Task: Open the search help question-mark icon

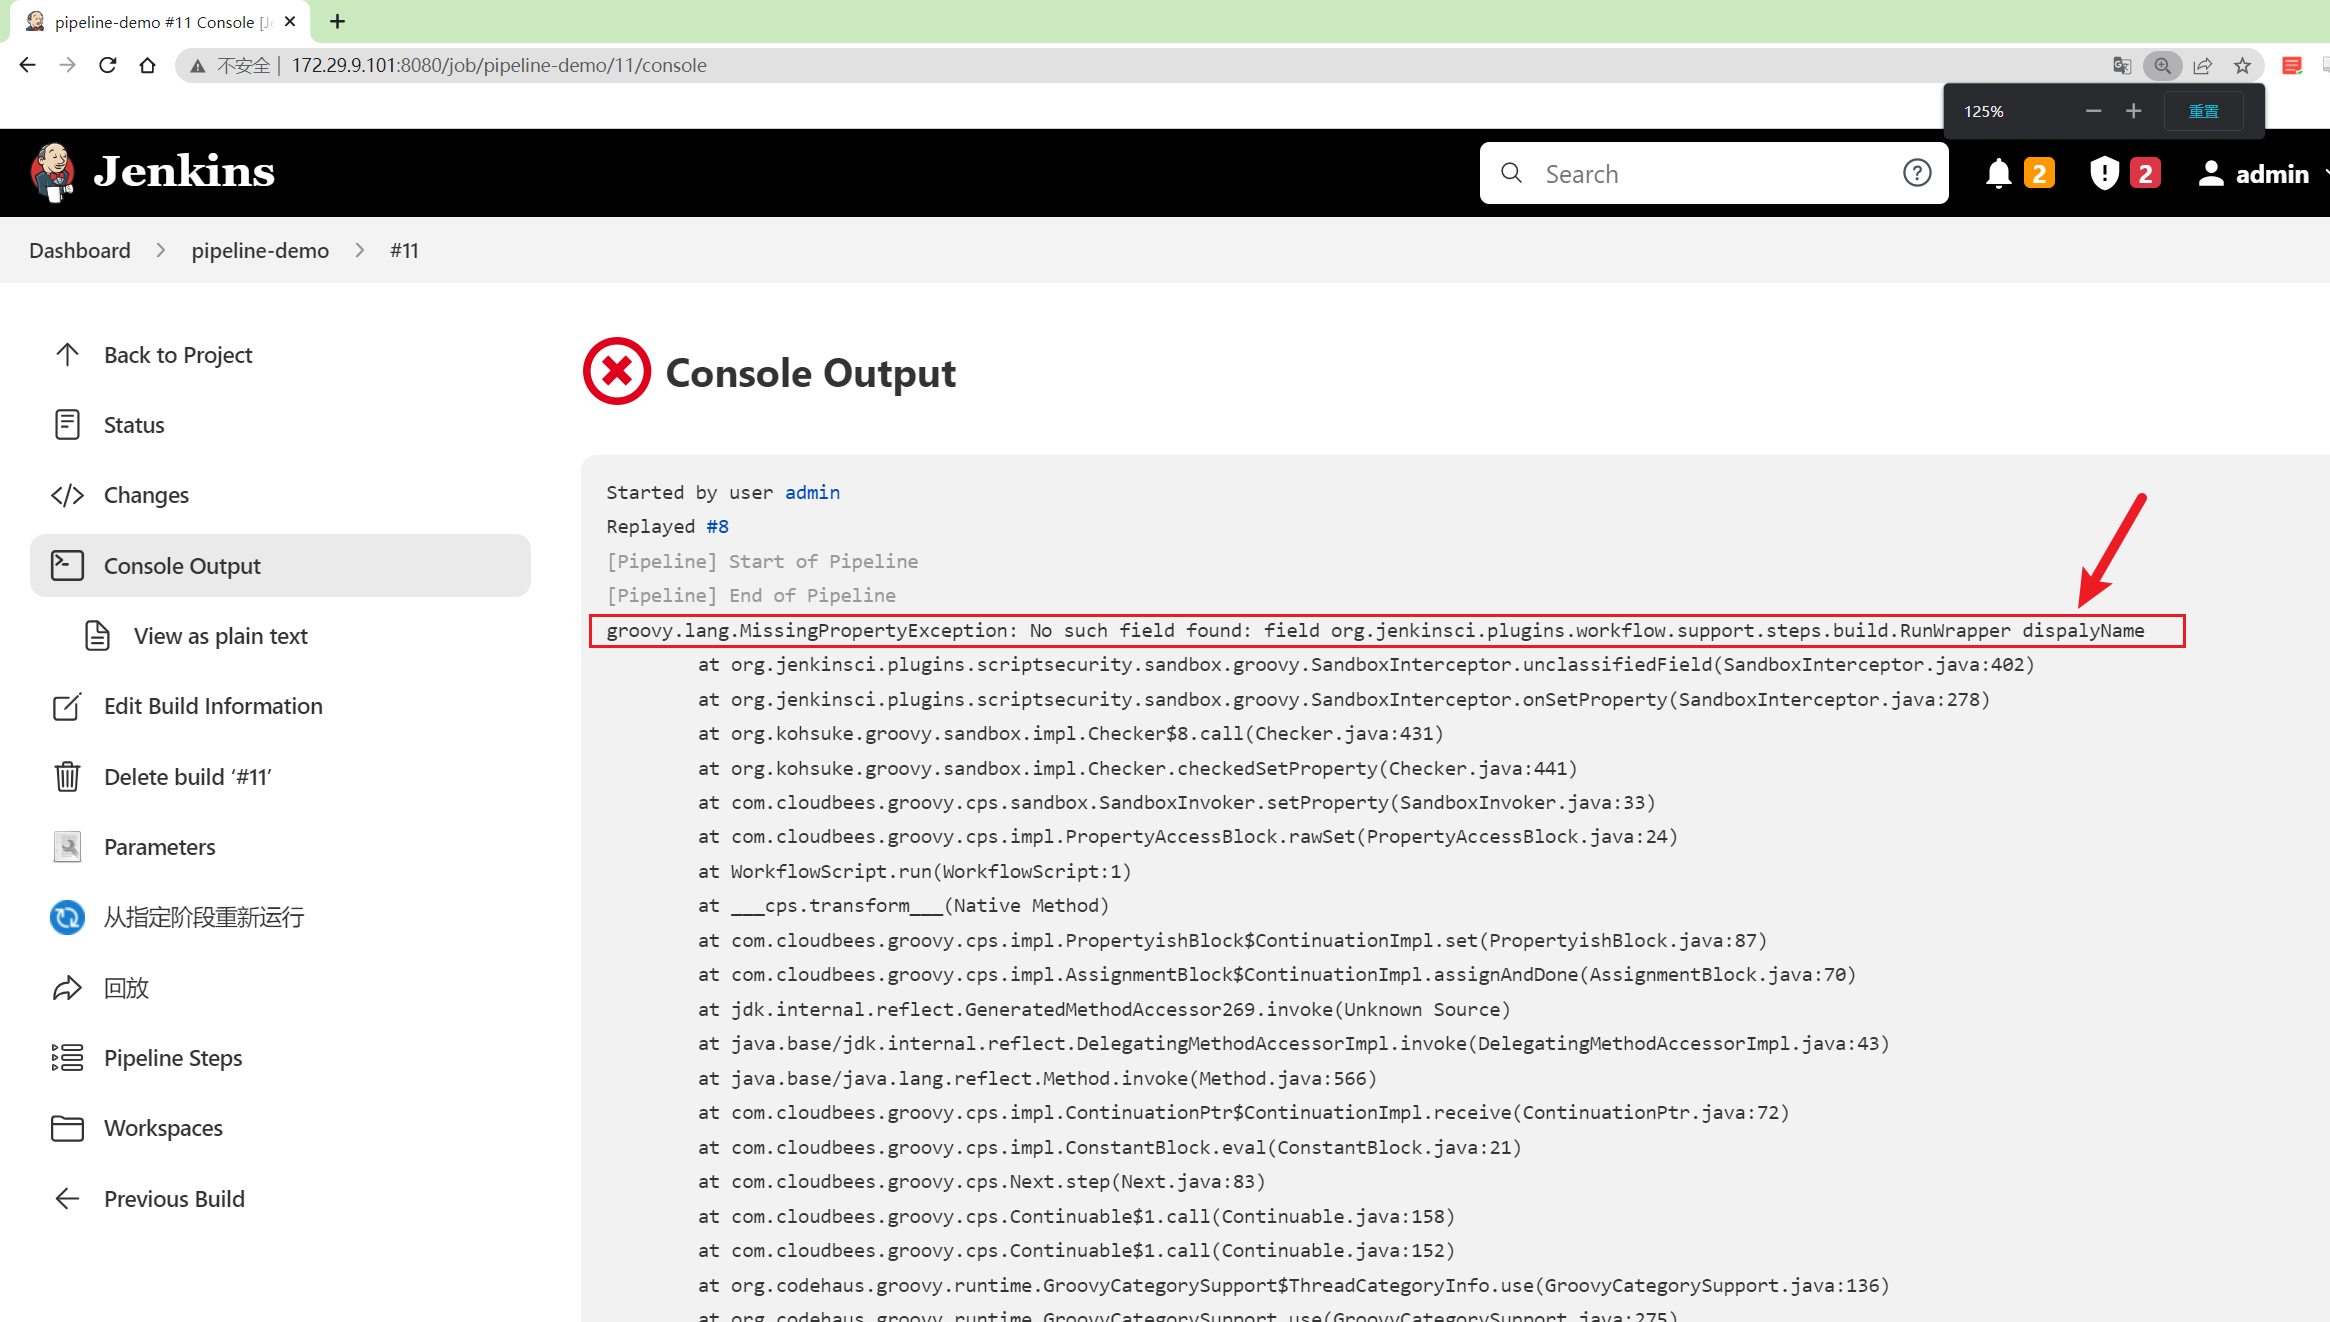Action: click(x=1916, y=173)
